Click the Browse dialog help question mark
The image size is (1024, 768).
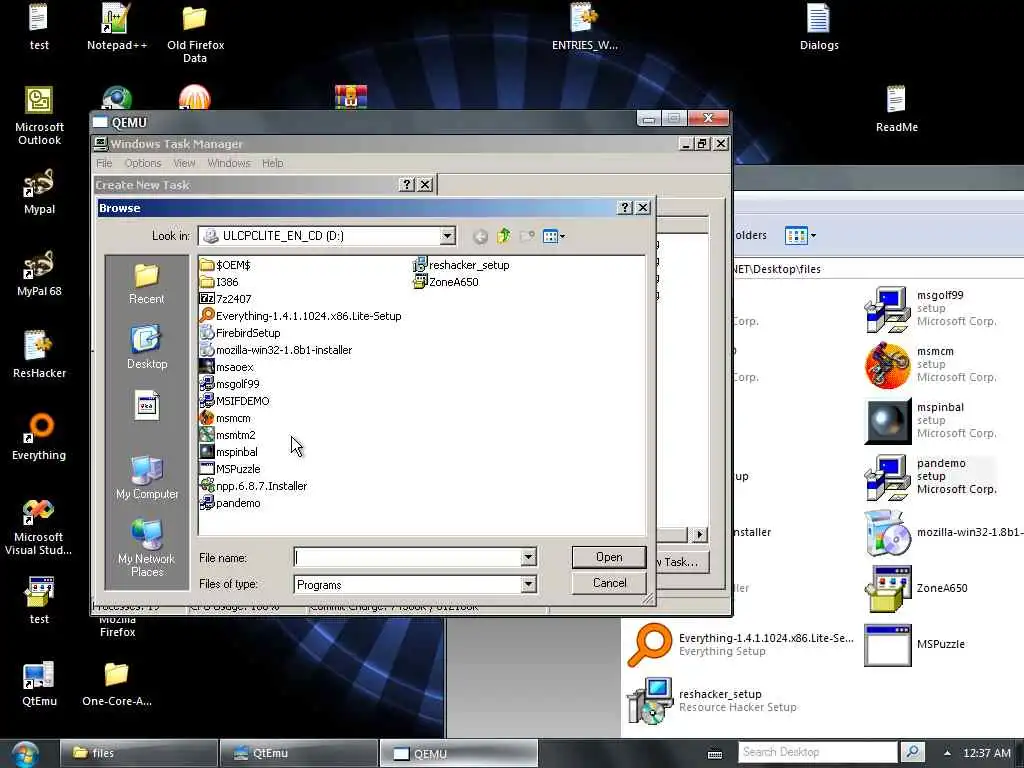click(625, 208)
